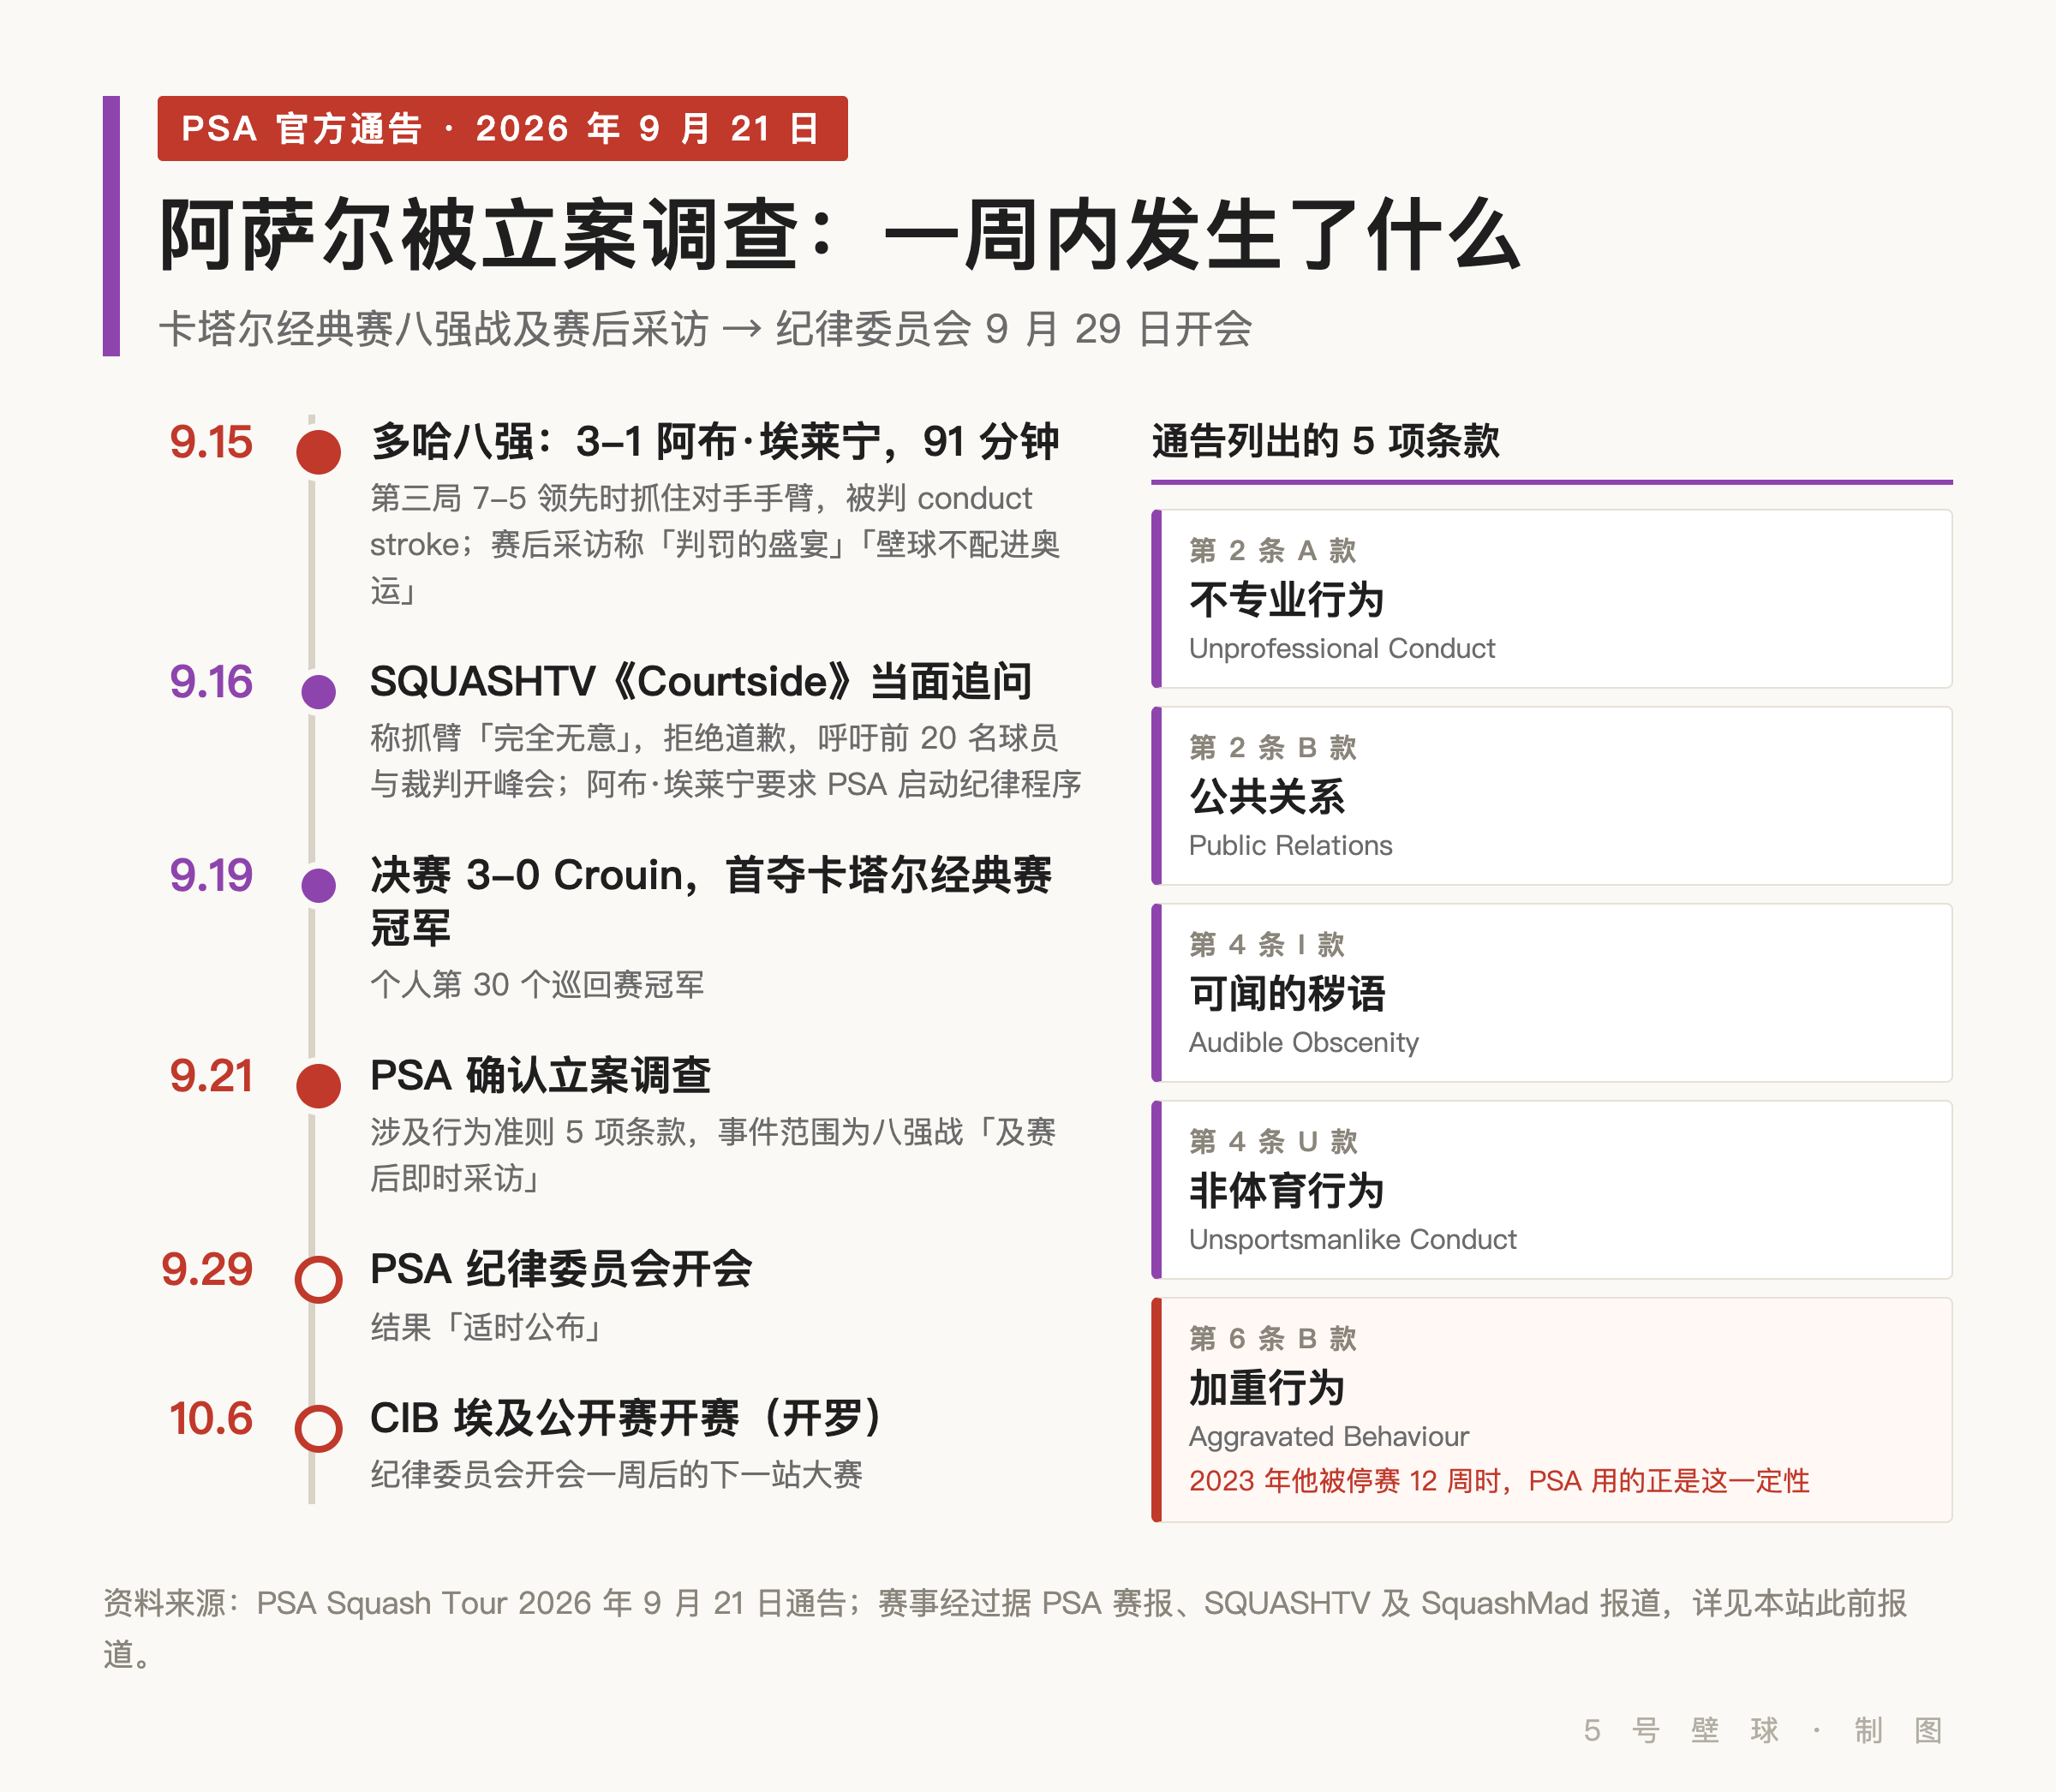
Task: Click the label 第 2 条 A 款
Action: point(1273,550)
